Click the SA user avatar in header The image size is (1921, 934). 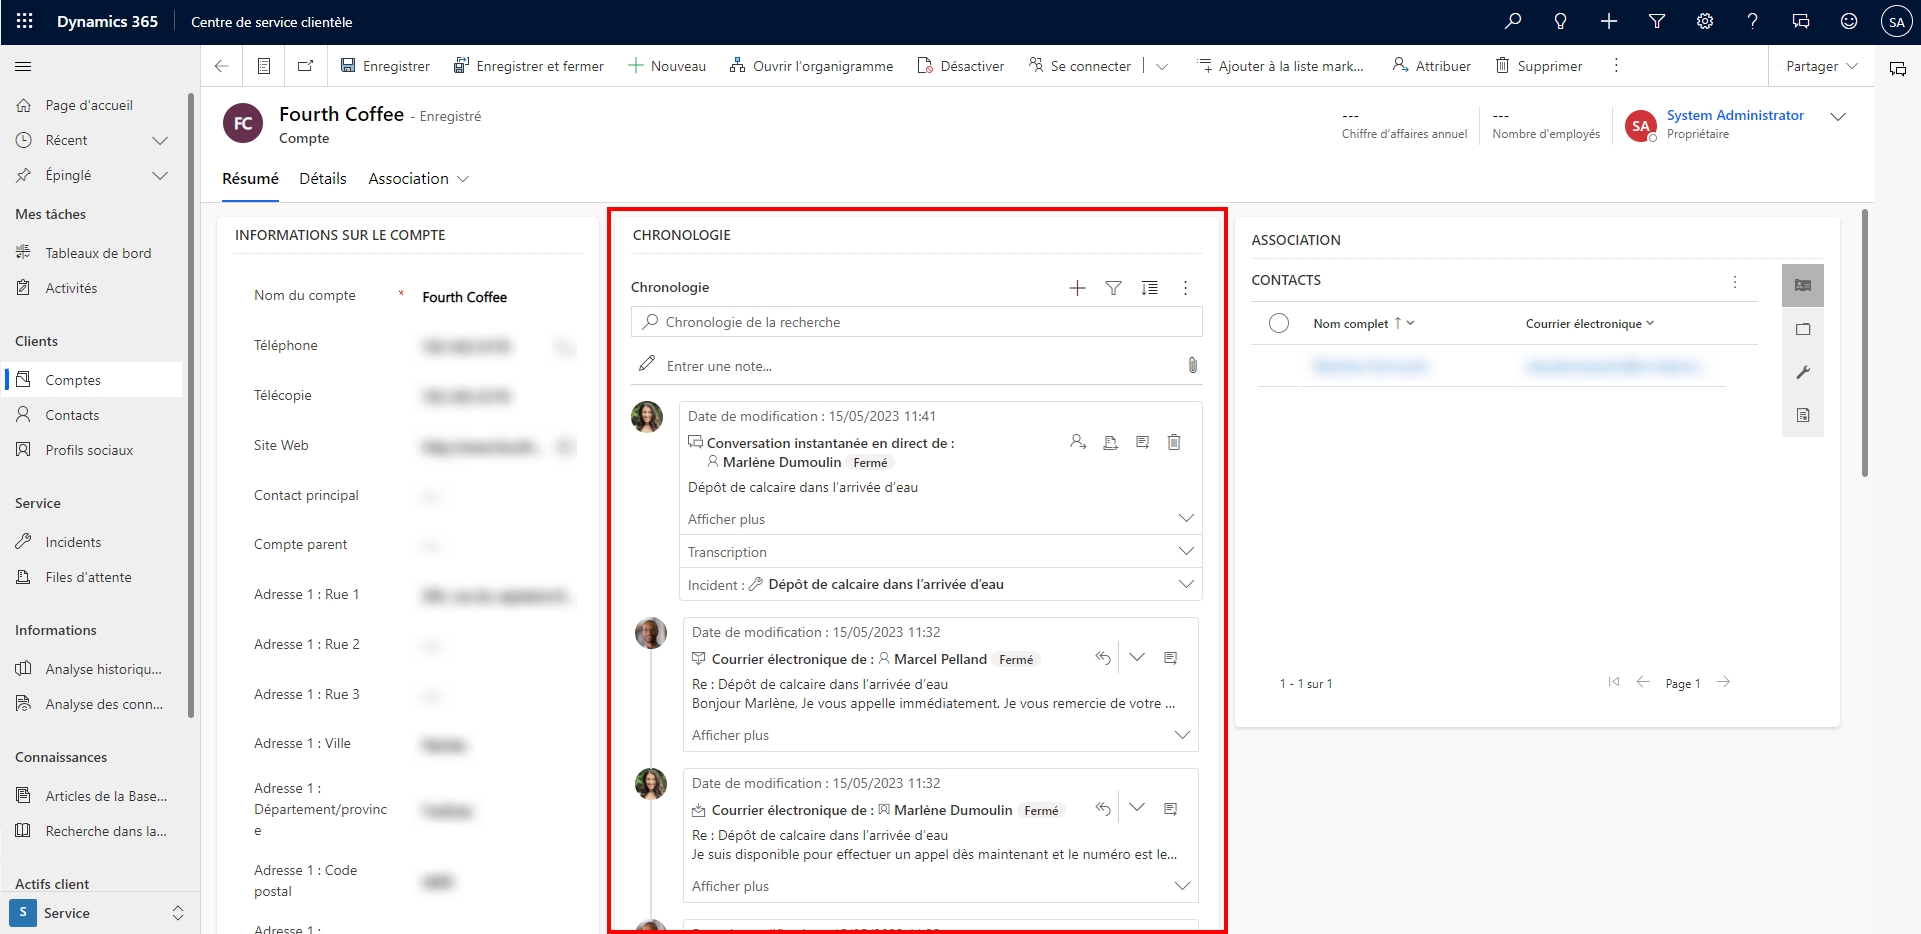tap(1896, 21)
